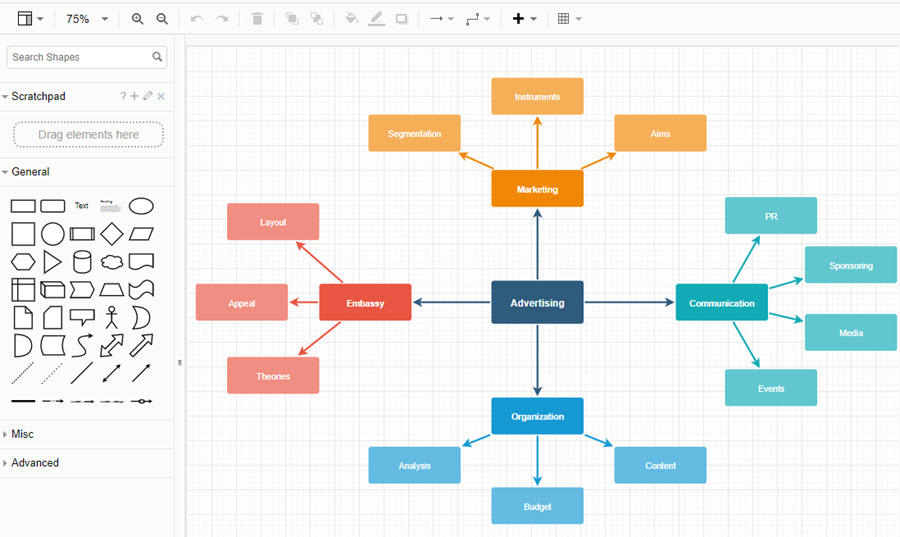Select the Analysis node

coord(414,465)
